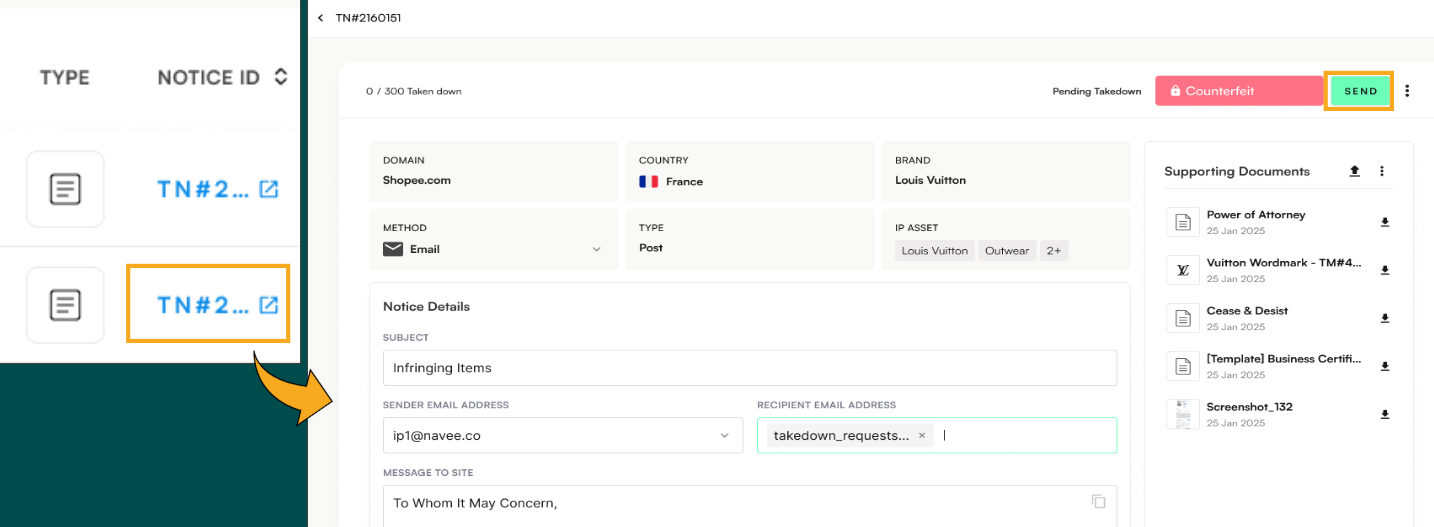Download the Vuitton Wordmark document
This screenshot has height=527, width=1434.
1385,270
